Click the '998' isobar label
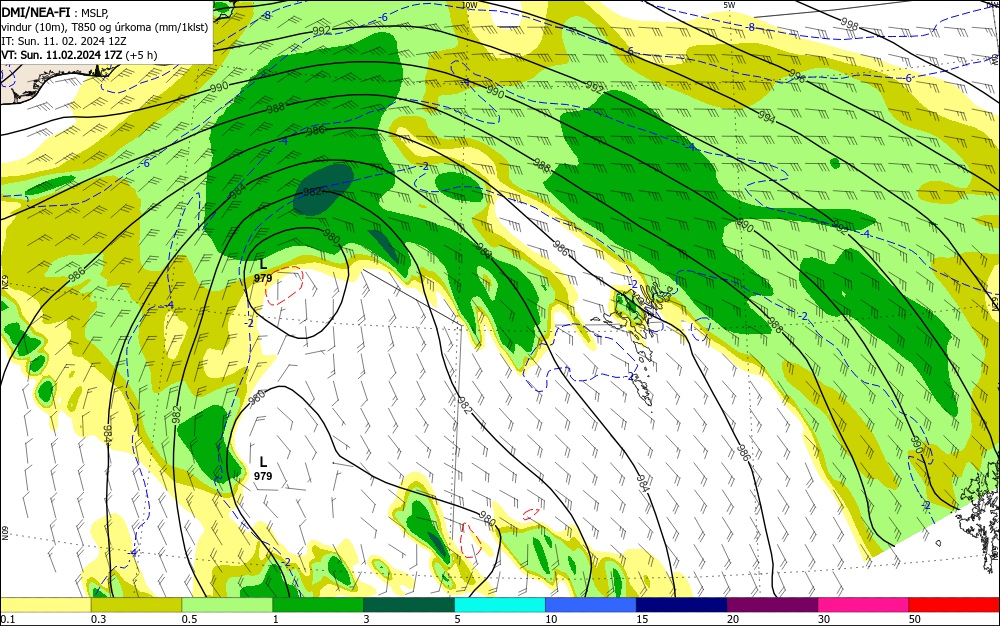The width and height of the screenshot is (1000, 626). tap(849, 25)
